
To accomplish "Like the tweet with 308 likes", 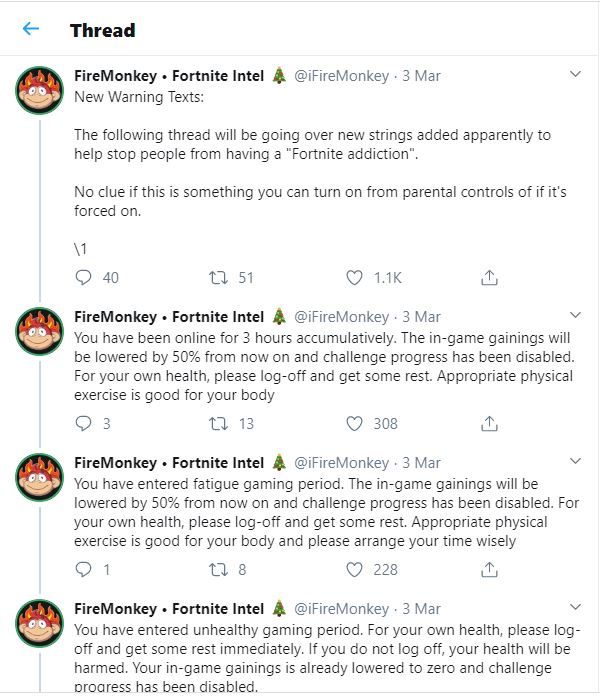I will click(x=354, y=424).
